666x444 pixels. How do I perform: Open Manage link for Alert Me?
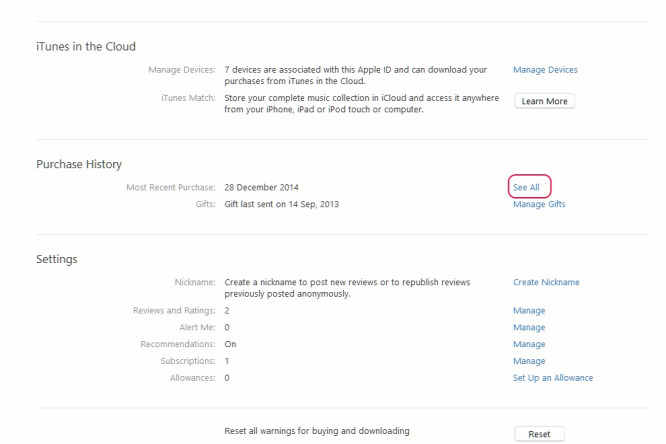(529, 327)
